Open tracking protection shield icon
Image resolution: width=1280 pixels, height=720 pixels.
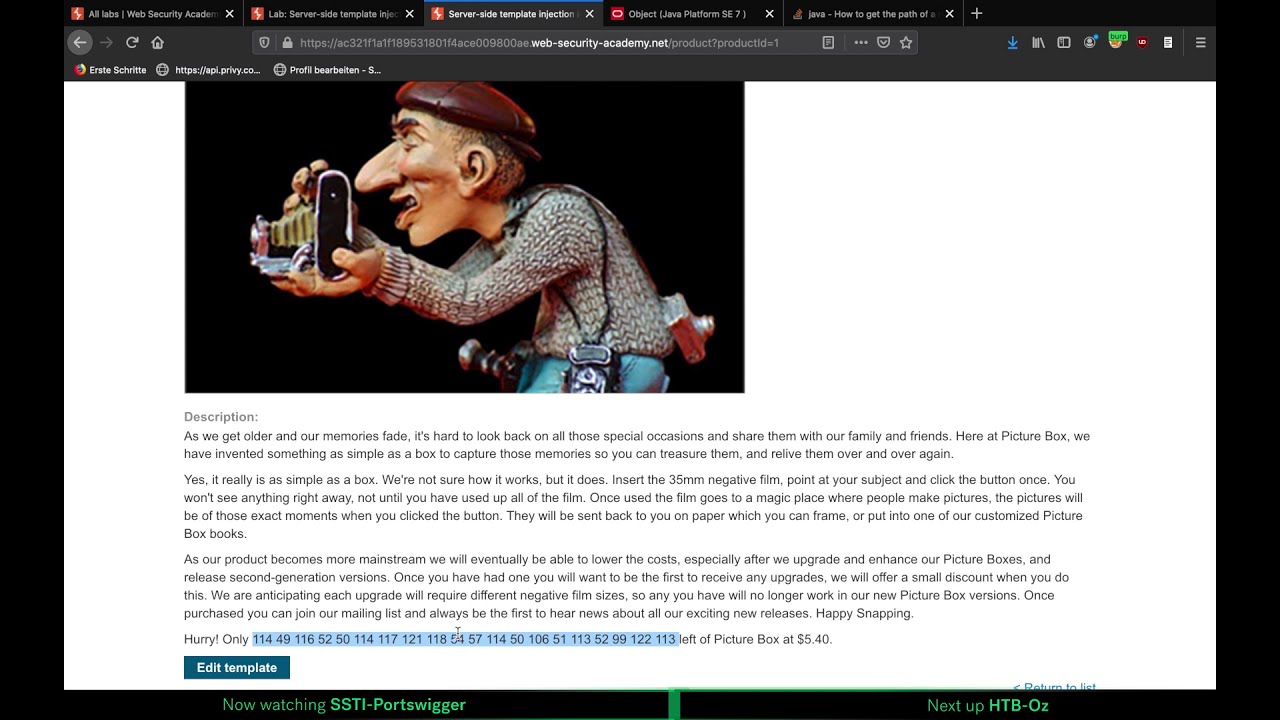pos(264,43)
